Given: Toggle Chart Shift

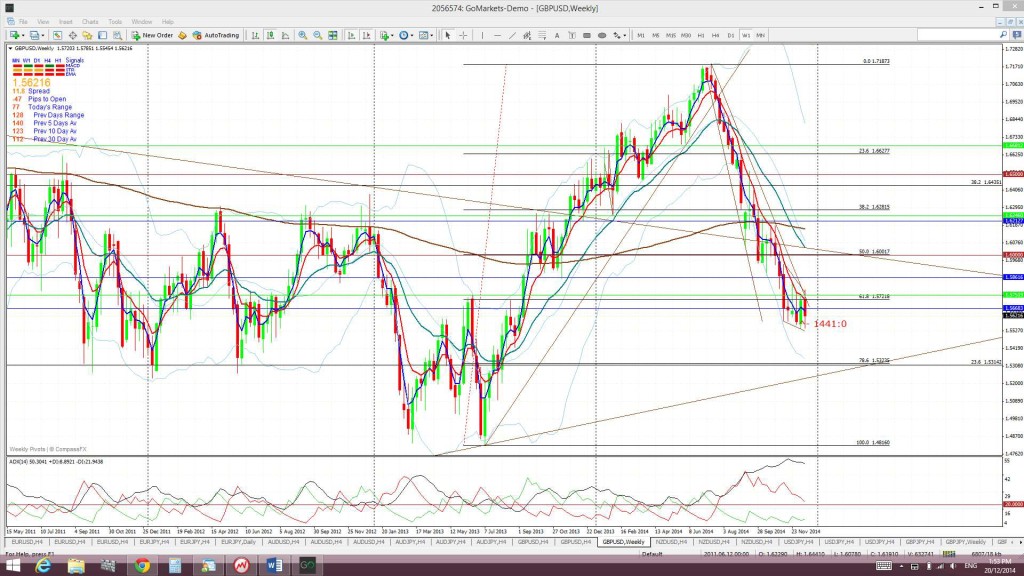Looking at the screenshot, I should tap(366, 35).
